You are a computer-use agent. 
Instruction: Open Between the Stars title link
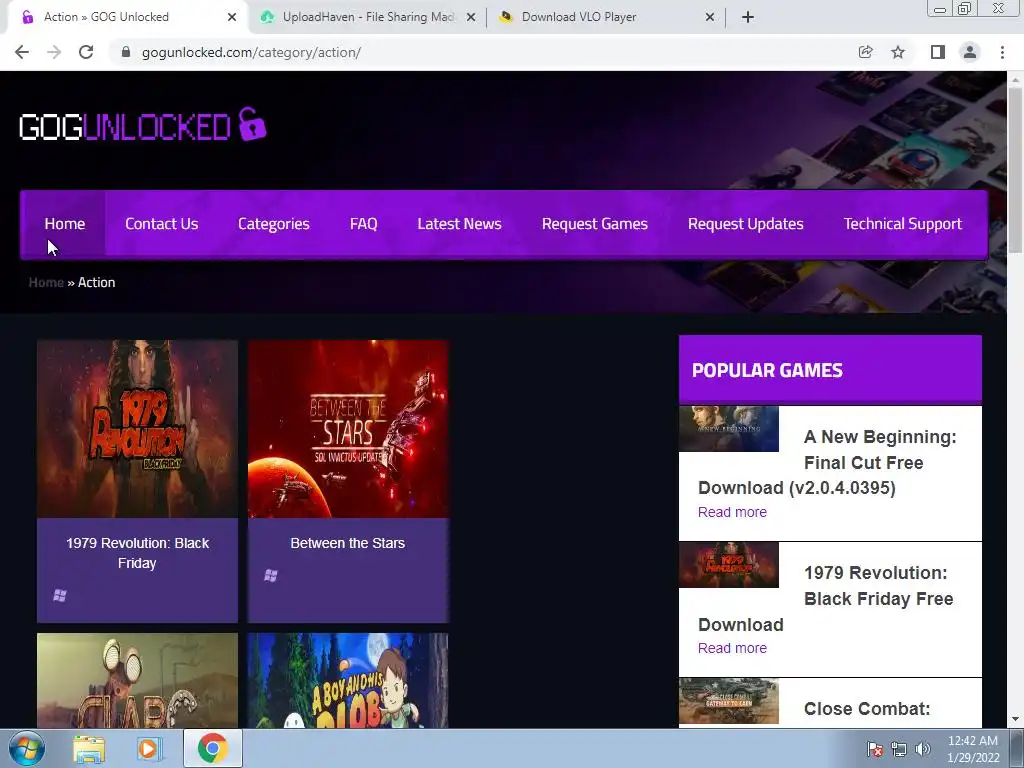click(347, 543)
